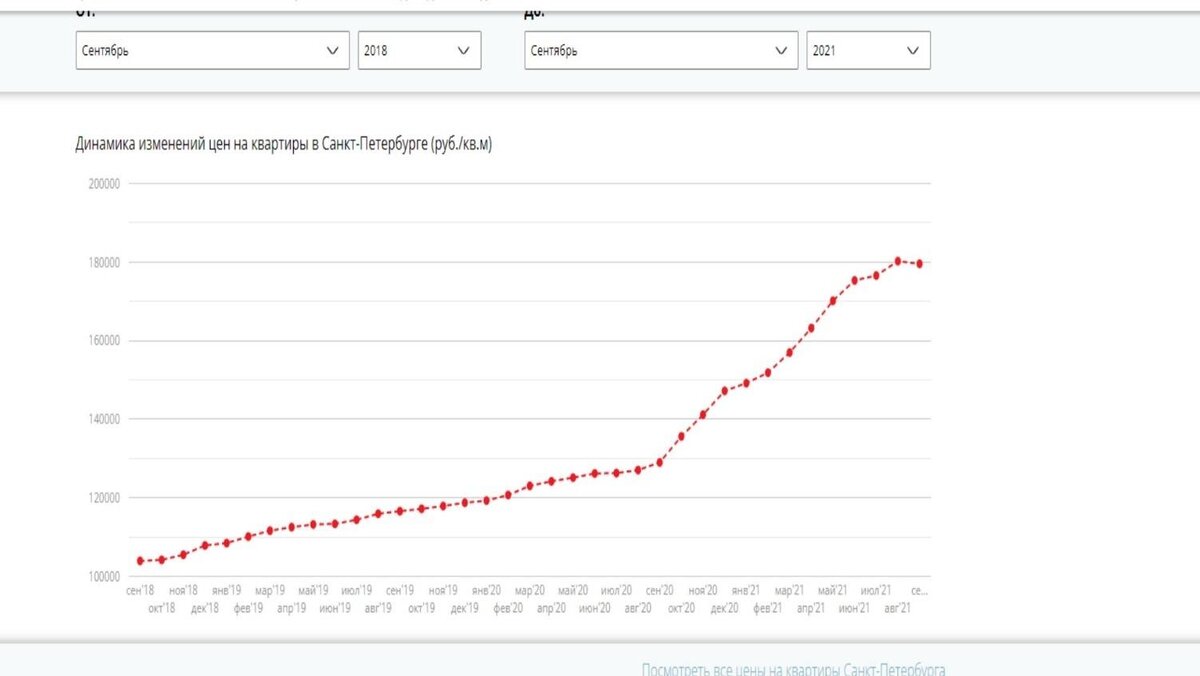This screenshot has width=1200, height=676.
Task: Open the start year dropdown showing 2018
Action: tap(419, 51)
